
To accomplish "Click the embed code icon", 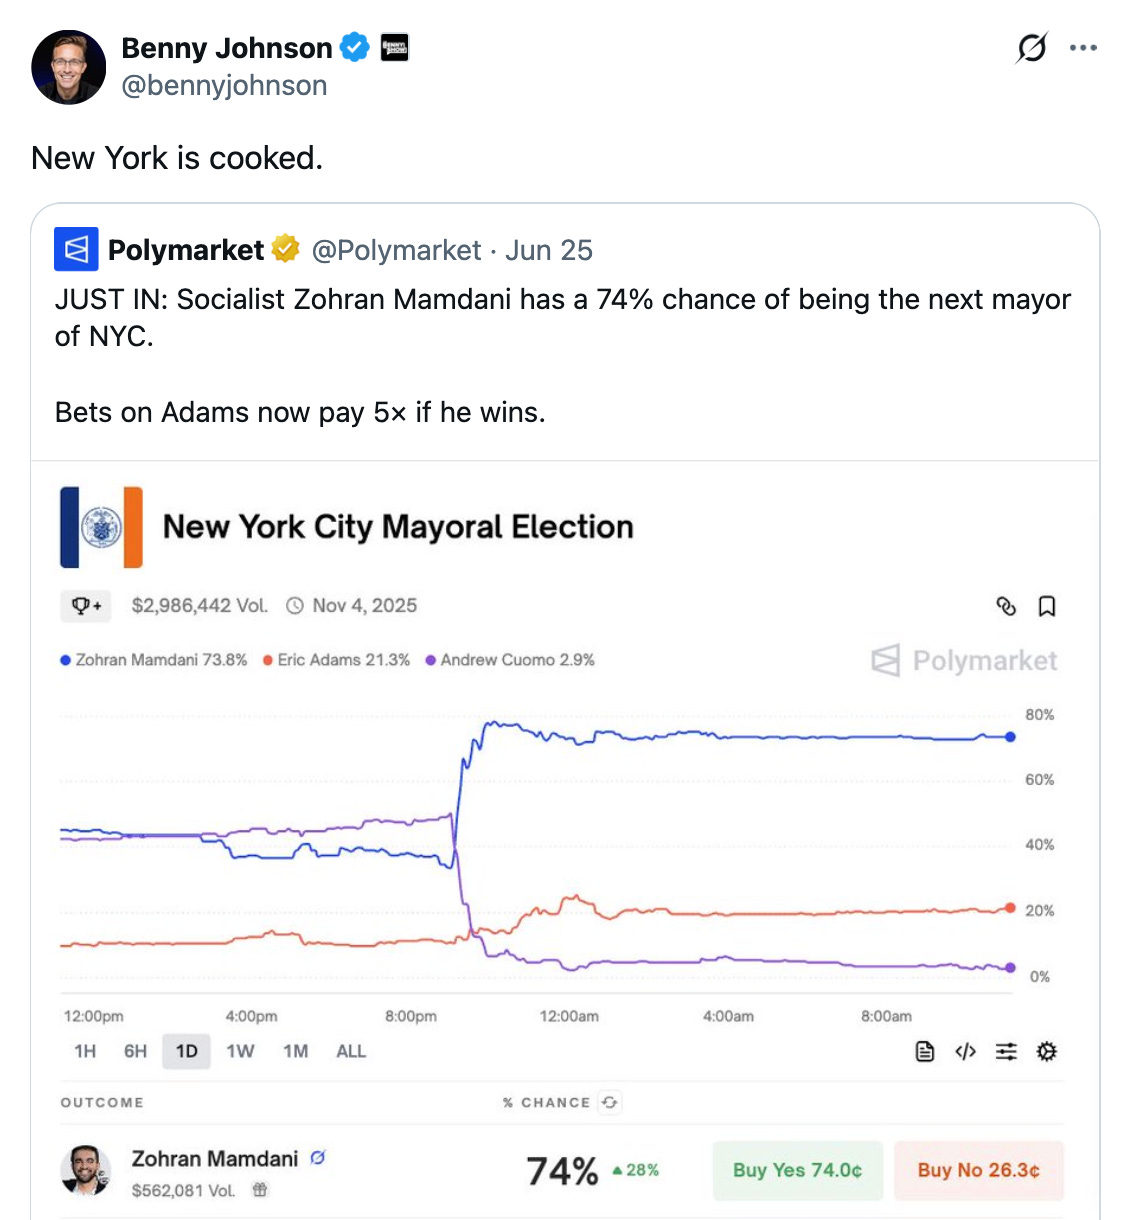I will (x=965, y=1051).
